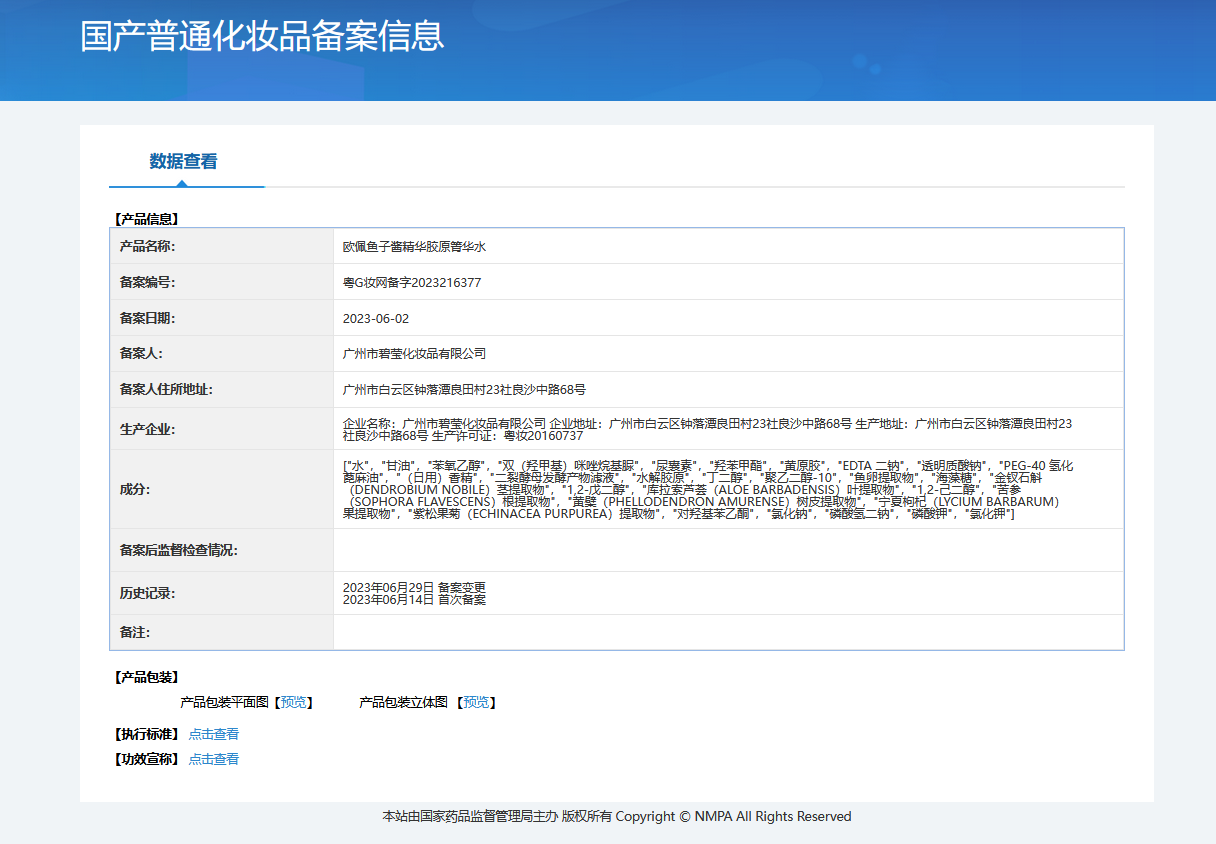Click the empty 备注 value cell
Viewport: 1216px width, 844px height.
coord(728,633)
